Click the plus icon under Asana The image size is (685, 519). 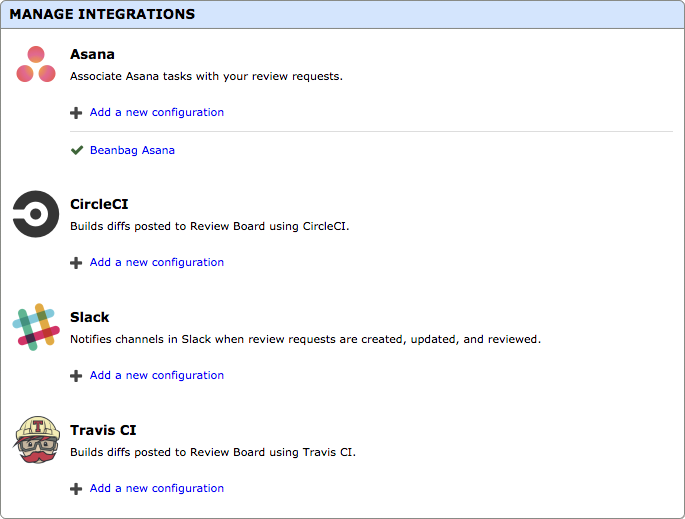pyautogui.click(x=76, y=113)
